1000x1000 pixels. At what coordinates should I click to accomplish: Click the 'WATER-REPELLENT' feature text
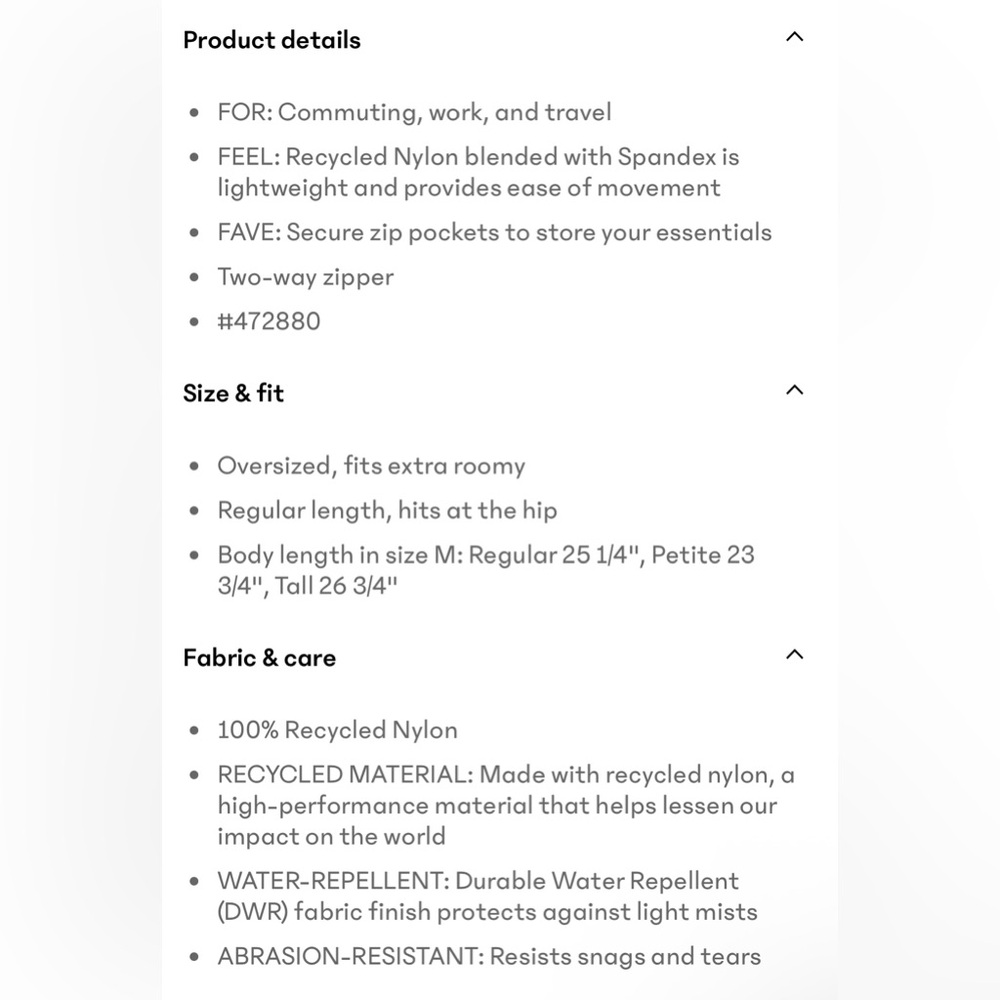coord(478,881)
